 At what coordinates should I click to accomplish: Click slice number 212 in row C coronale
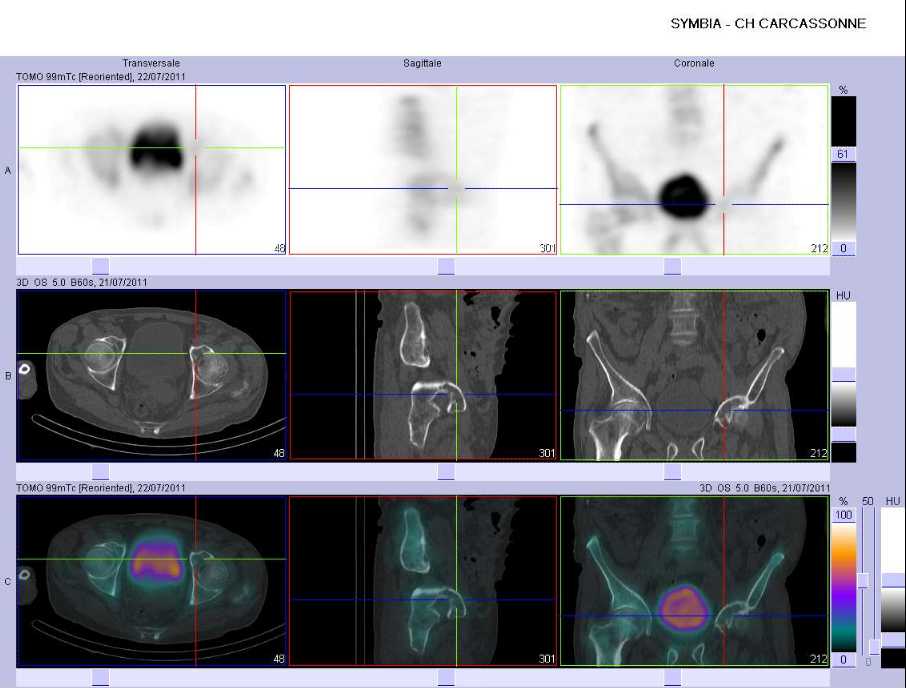[x=819, y=659]
